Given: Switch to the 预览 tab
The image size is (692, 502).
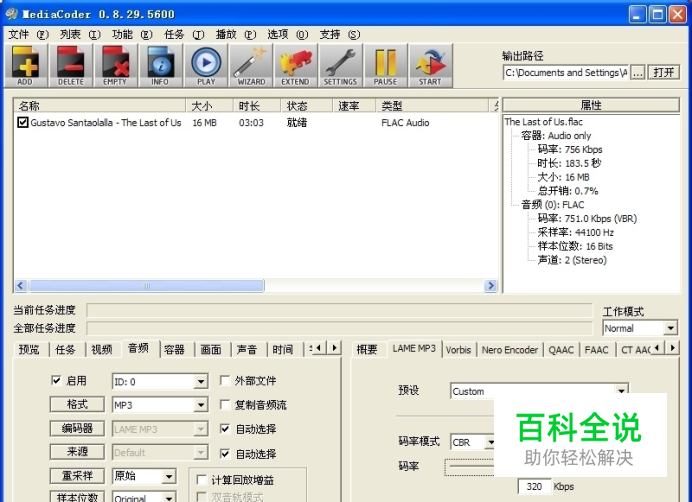Looking at the screenshot, I should (29, 350).
